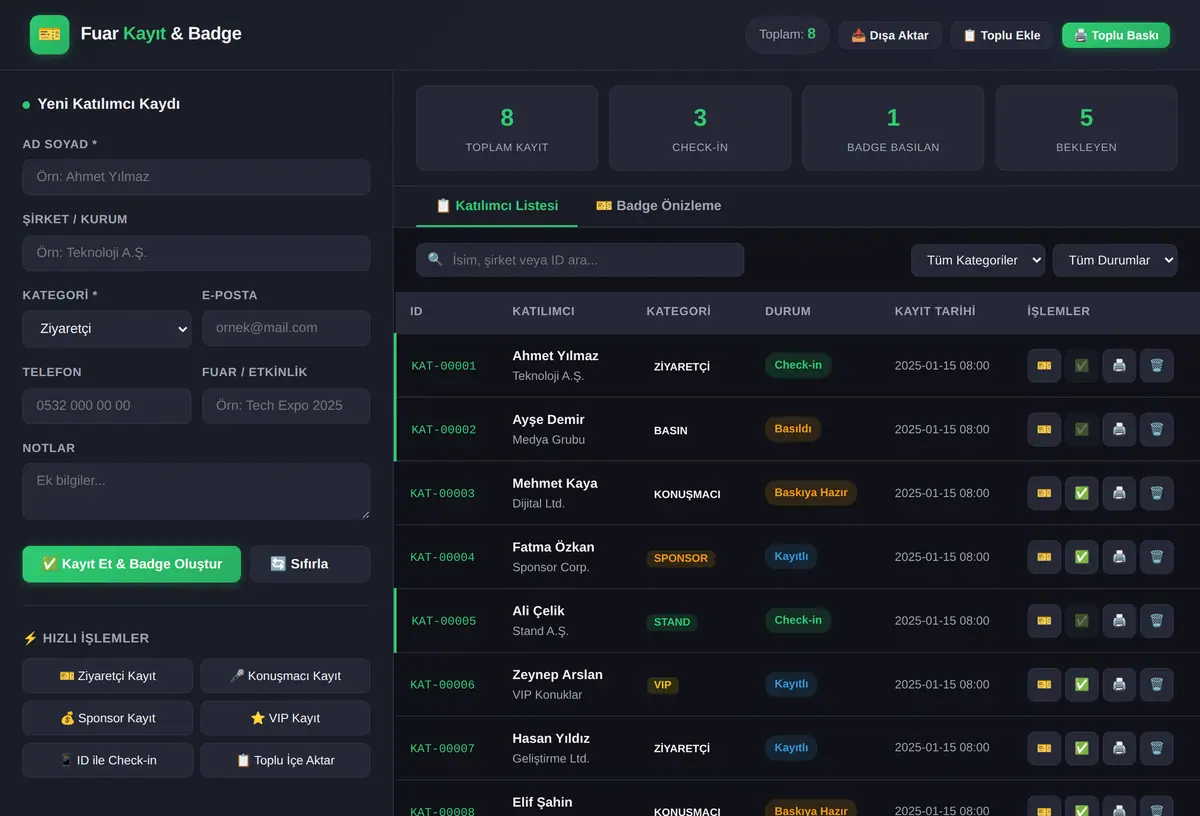Delete Hasan Yıldız from the list
This screenshot has width=1200, height=816.
tap(1156, 748)
